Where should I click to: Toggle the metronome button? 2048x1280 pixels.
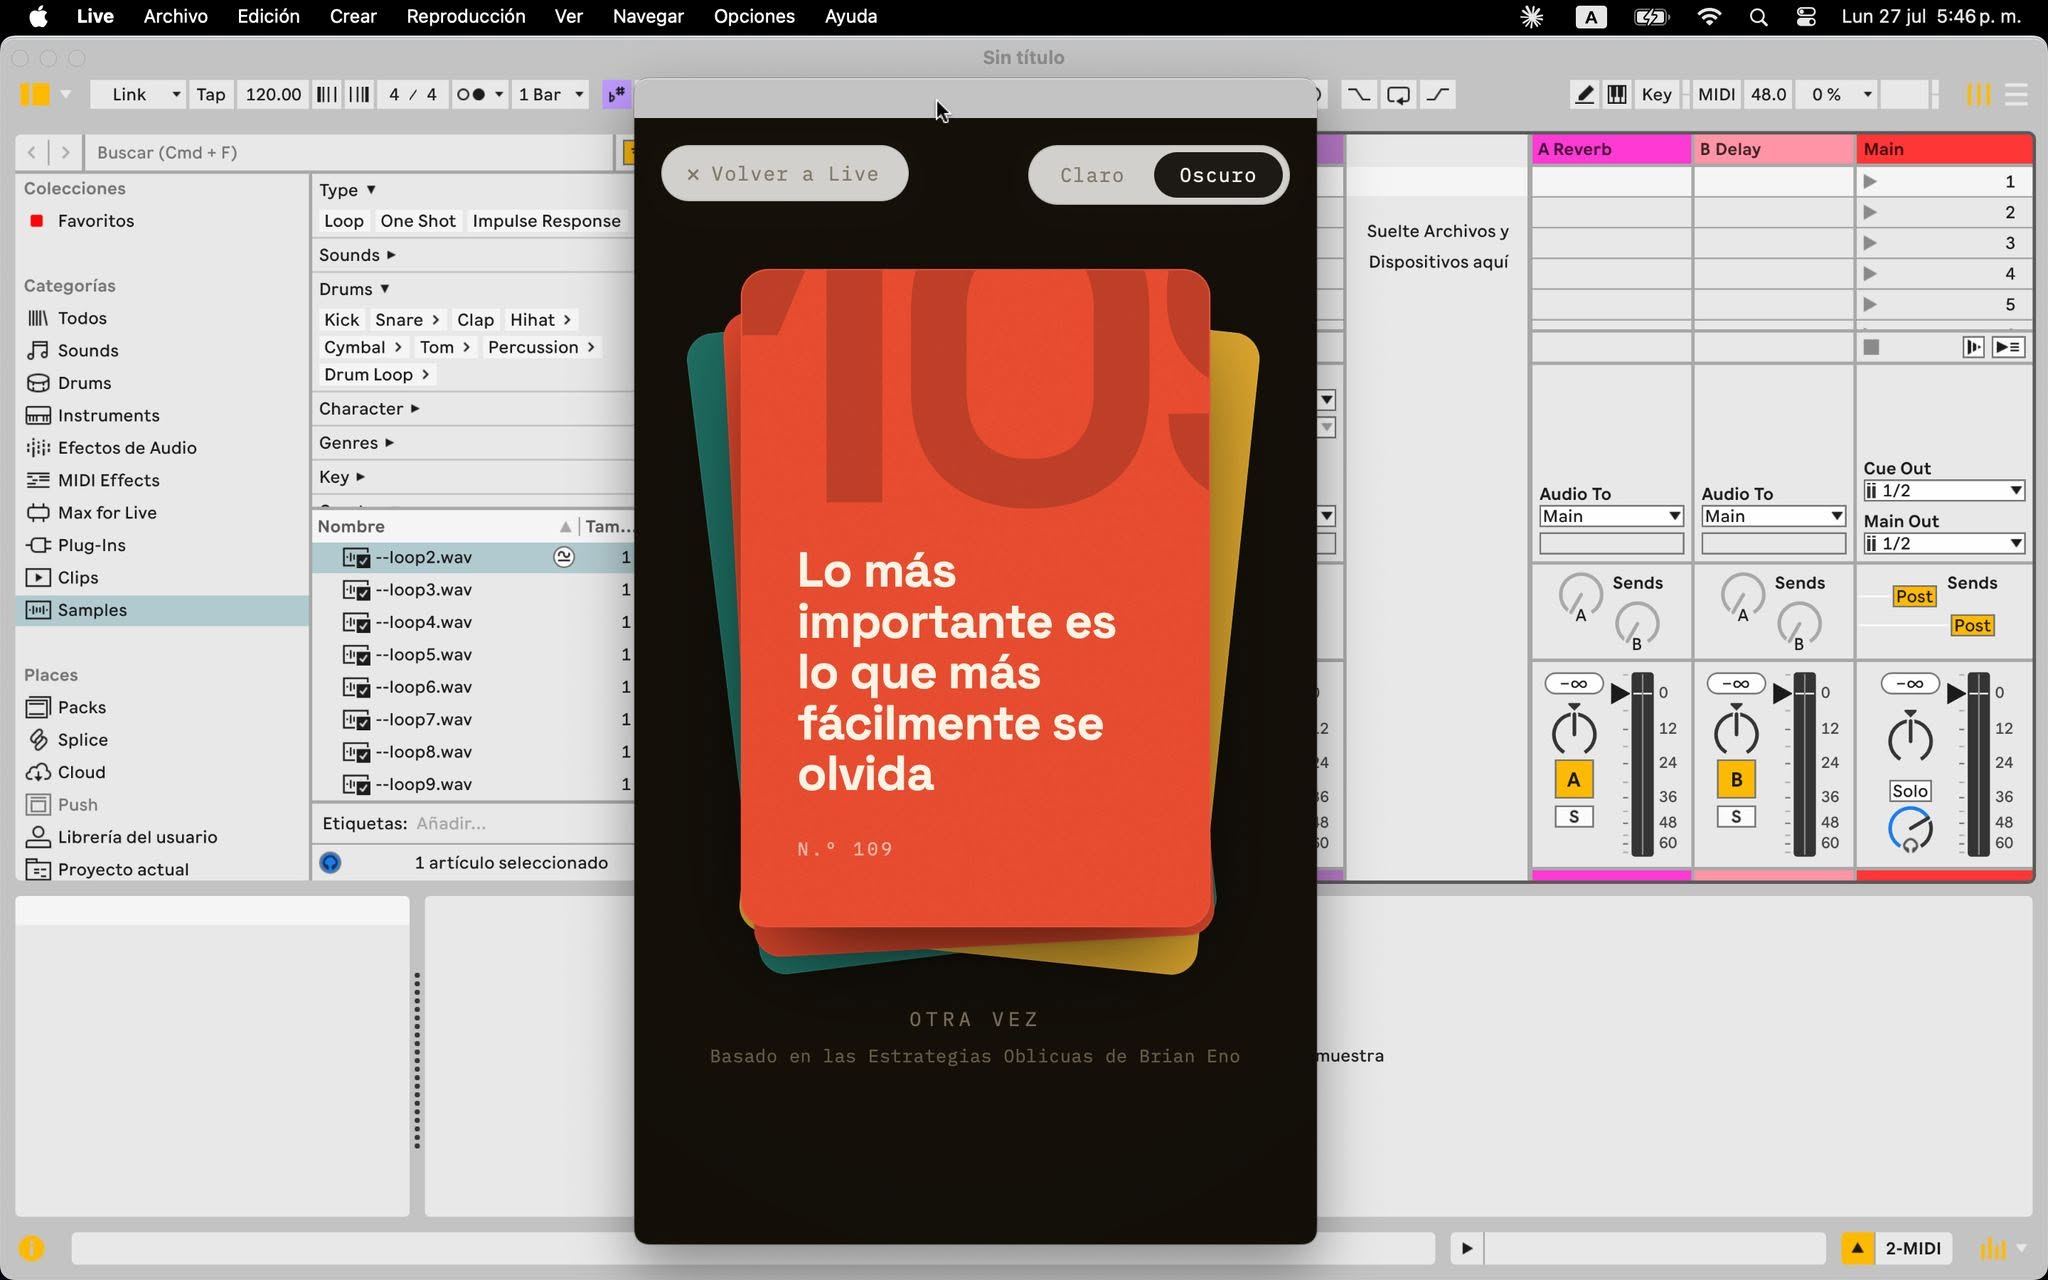[471, 94]
